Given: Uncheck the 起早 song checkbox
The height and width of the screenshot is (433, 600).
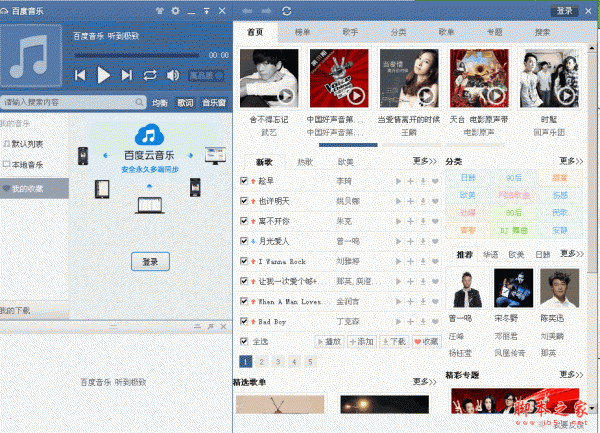Looking at the screenshot, I should [x=244, y=181].
